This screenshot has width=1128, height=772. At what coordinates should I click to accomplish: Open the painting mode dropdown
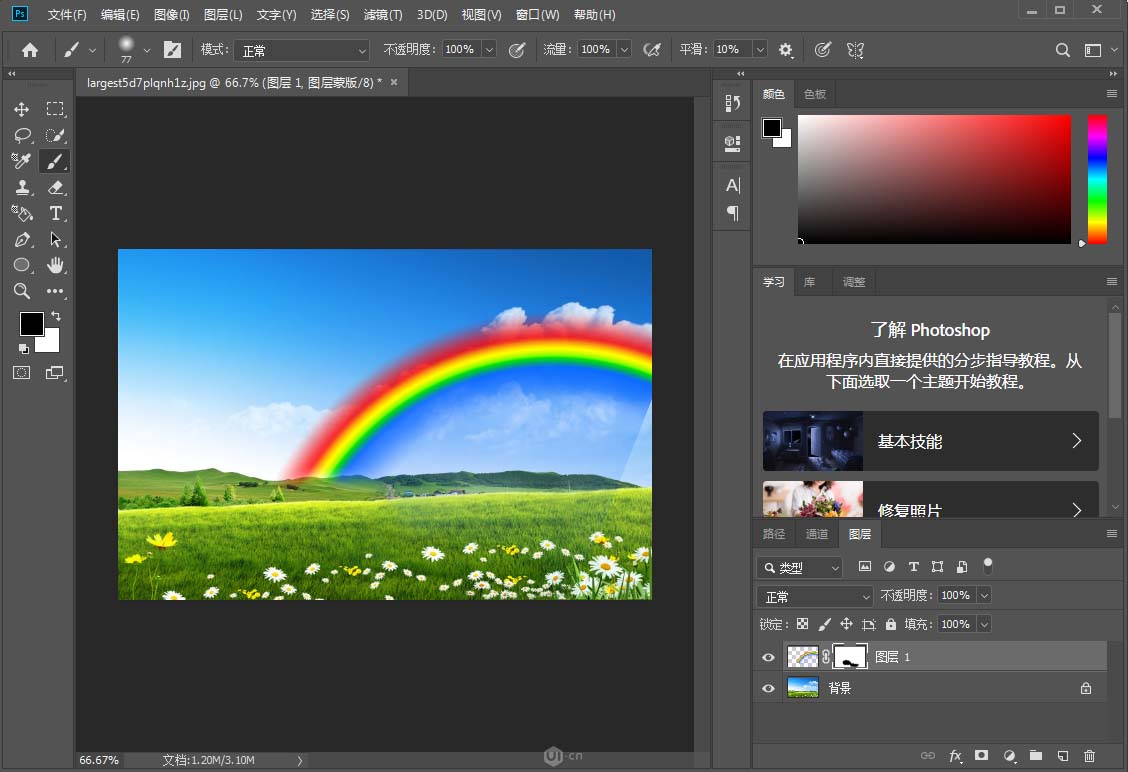pos(301,50)
